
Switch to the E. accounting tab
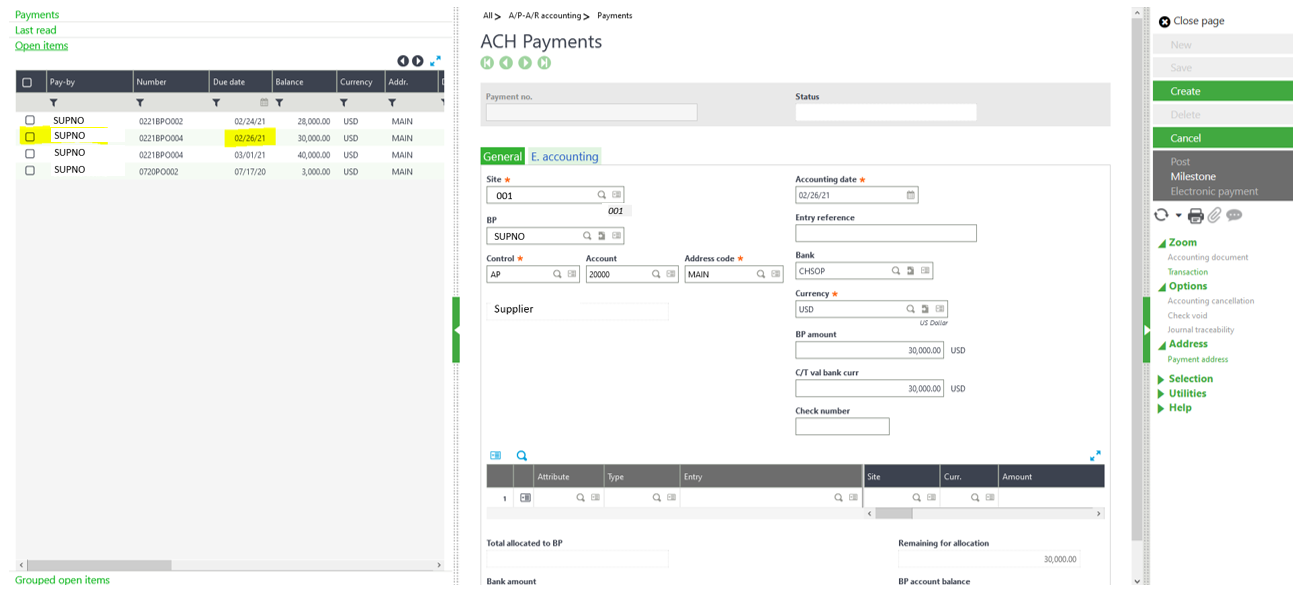click(564, 156)
